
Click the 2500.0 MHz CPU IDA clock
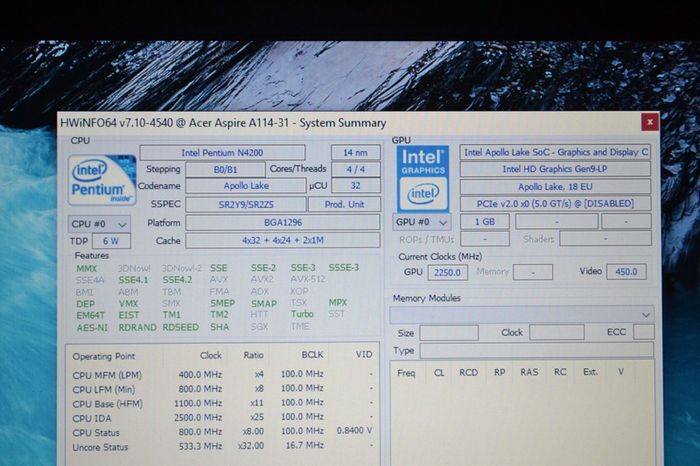[x=198, y=417]
